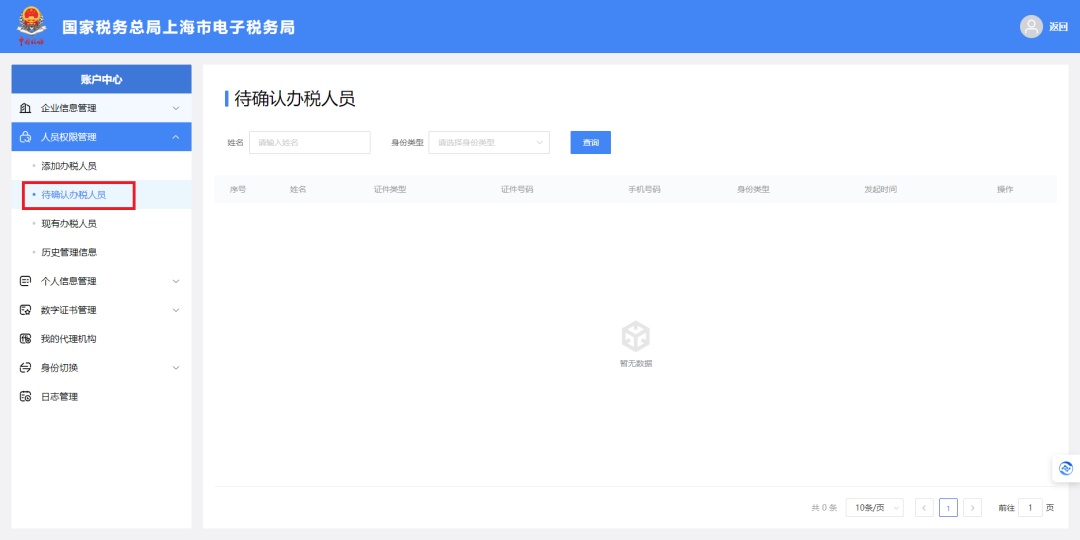Viewport: 1080px width, 540px height.
Task: Click the 查询 button
Action: point(590,143)
